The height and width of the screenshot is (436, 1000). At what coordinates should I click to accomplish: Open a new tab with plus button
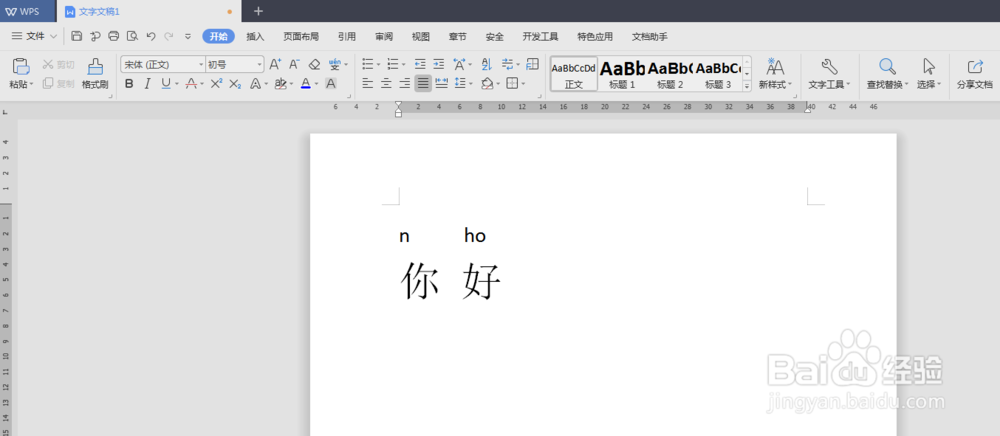coord(258,11)
